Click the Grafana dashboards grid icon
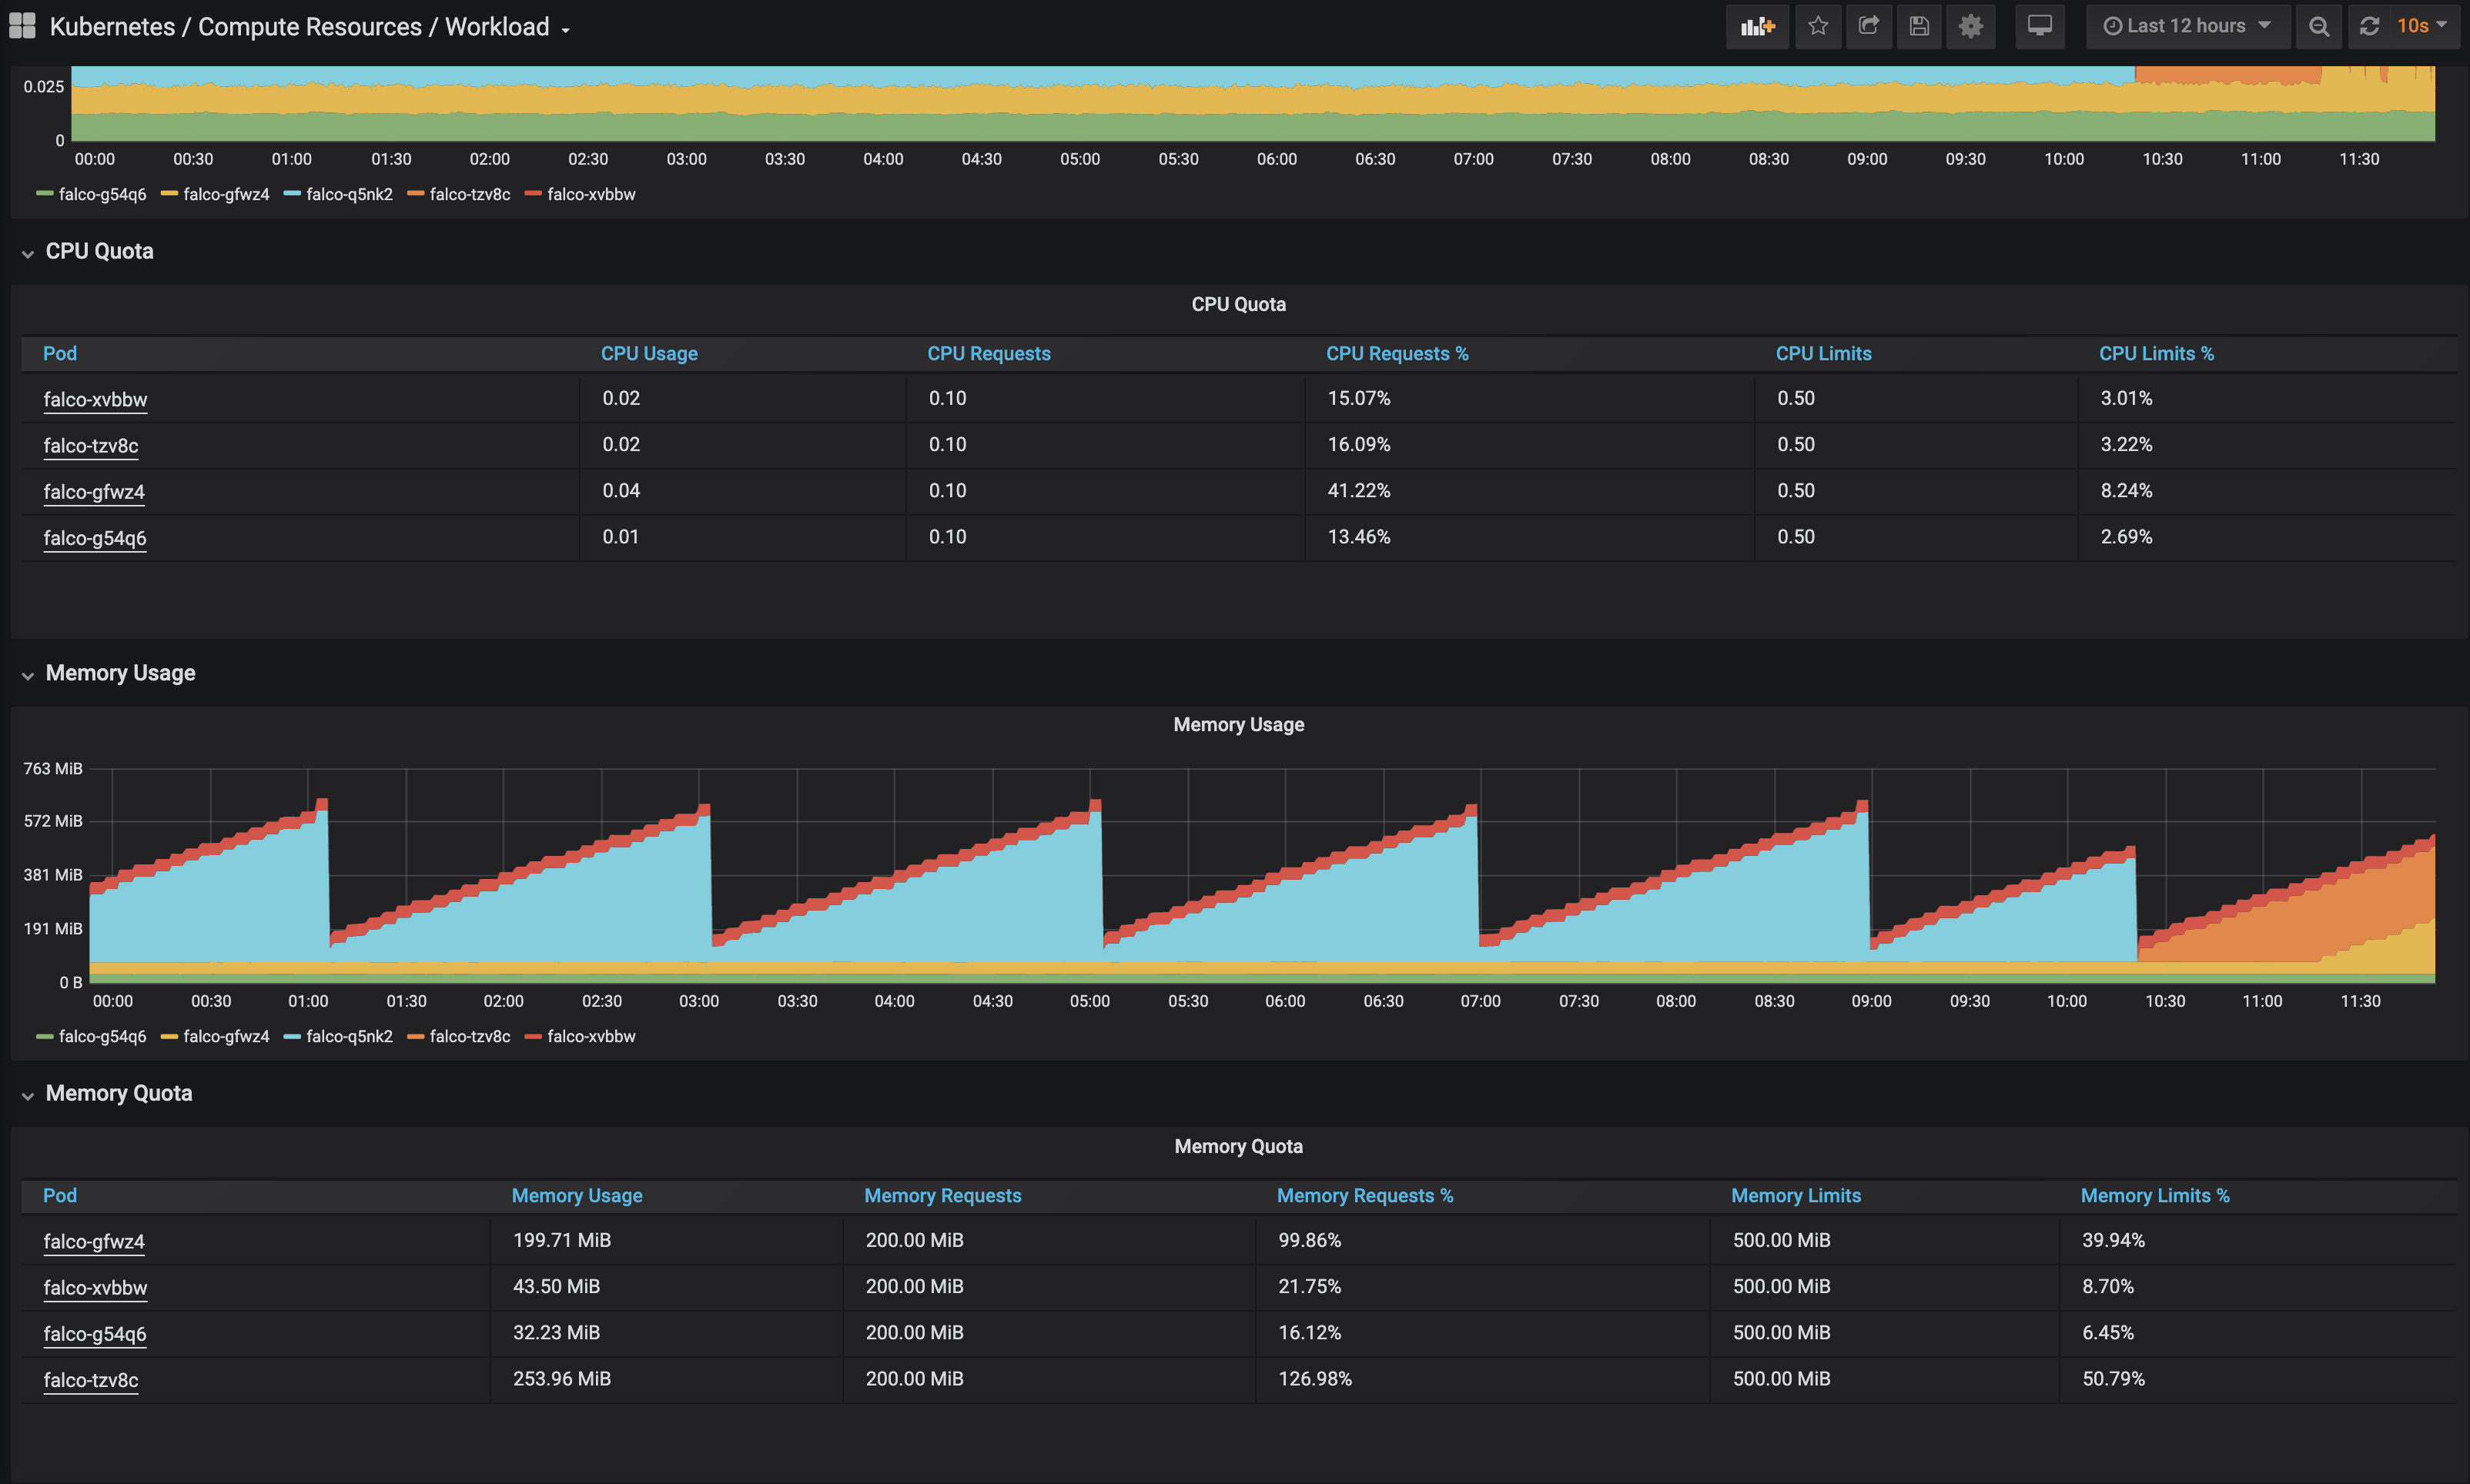Image resolution: width=2470 pixels, height=1484 pixels. (x=22, y=25)
